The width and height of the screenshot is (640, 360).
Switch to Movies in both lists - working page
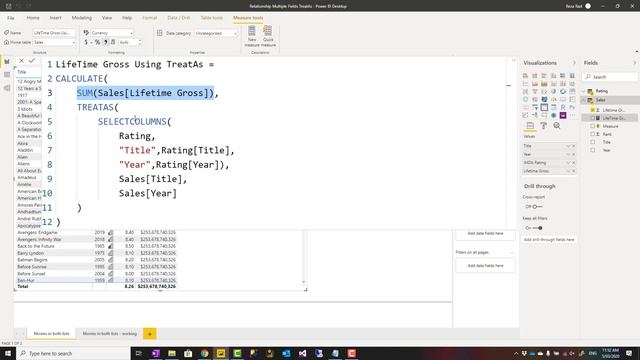point(109,333)
